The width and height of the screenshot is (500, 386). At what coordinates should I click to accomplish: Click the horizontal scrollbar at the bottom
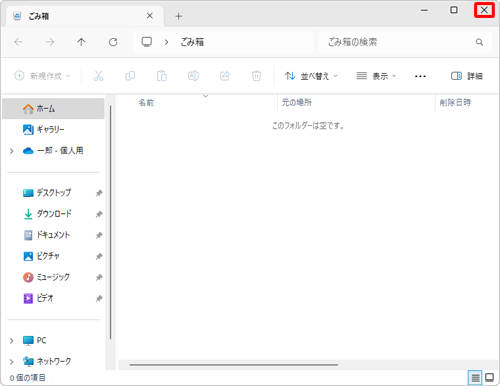click(x=234, y=365)
